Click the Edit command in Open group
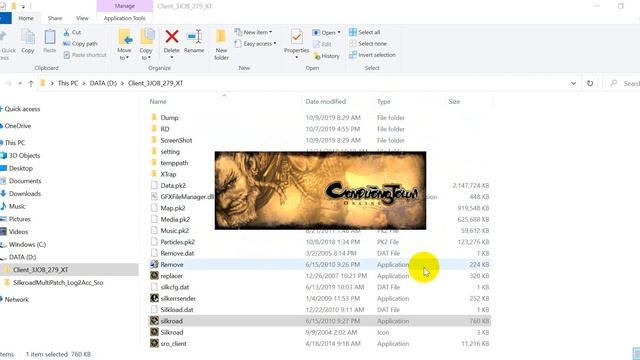 322,44
